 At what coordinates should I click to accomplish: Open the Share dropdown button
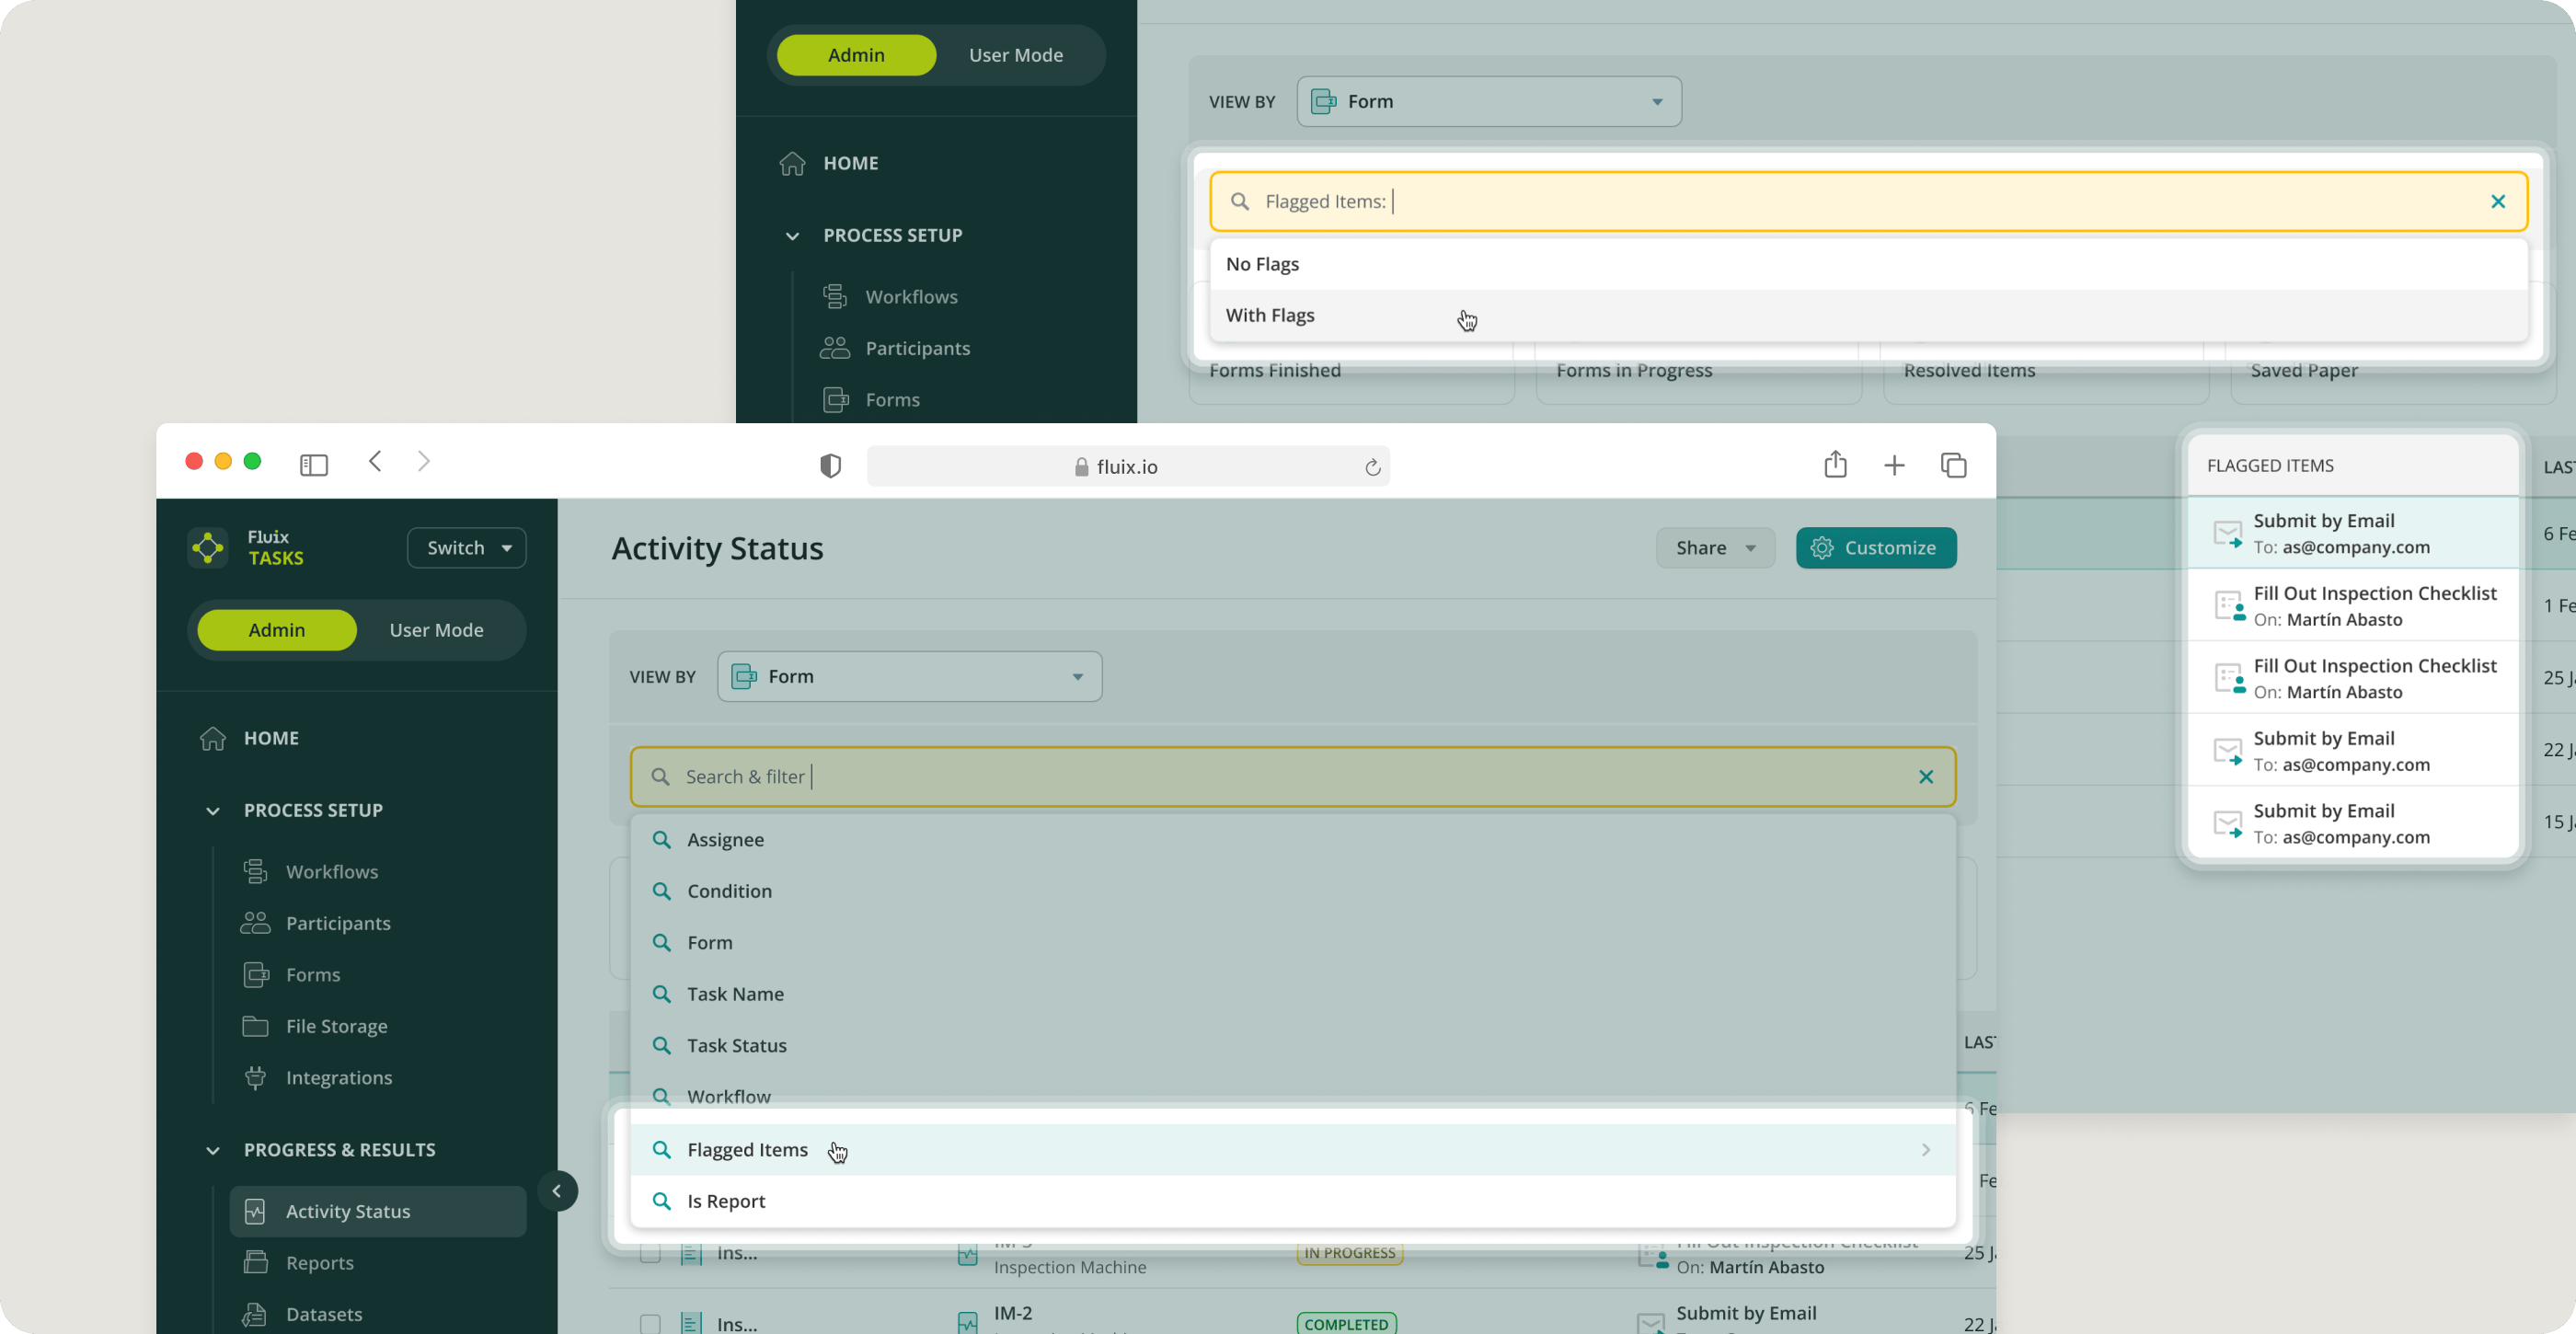(1715, 548)
